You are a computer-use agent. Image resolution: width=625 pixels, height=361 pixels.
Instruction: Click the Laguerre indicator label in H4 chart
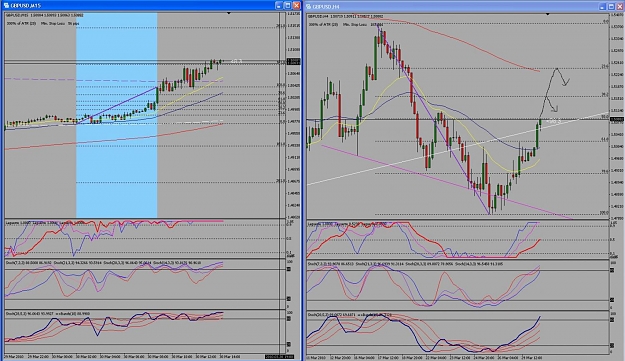tap(346, 225)
